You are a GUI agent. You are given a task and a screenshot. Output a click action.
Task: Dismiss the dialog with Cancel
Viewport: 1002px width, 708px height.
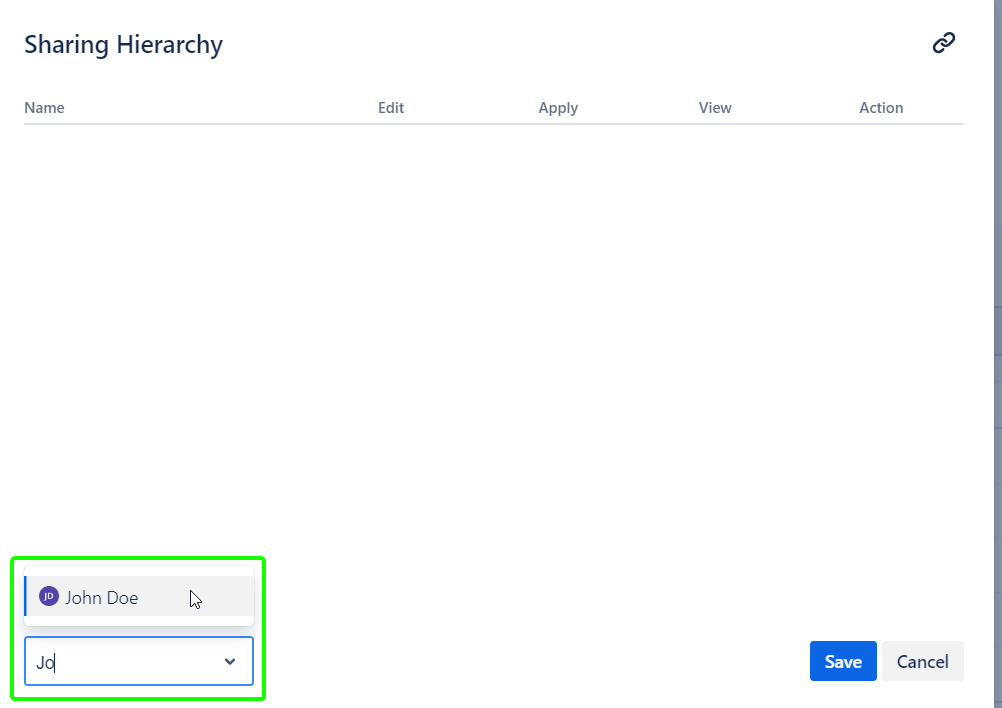pos(922,661)
